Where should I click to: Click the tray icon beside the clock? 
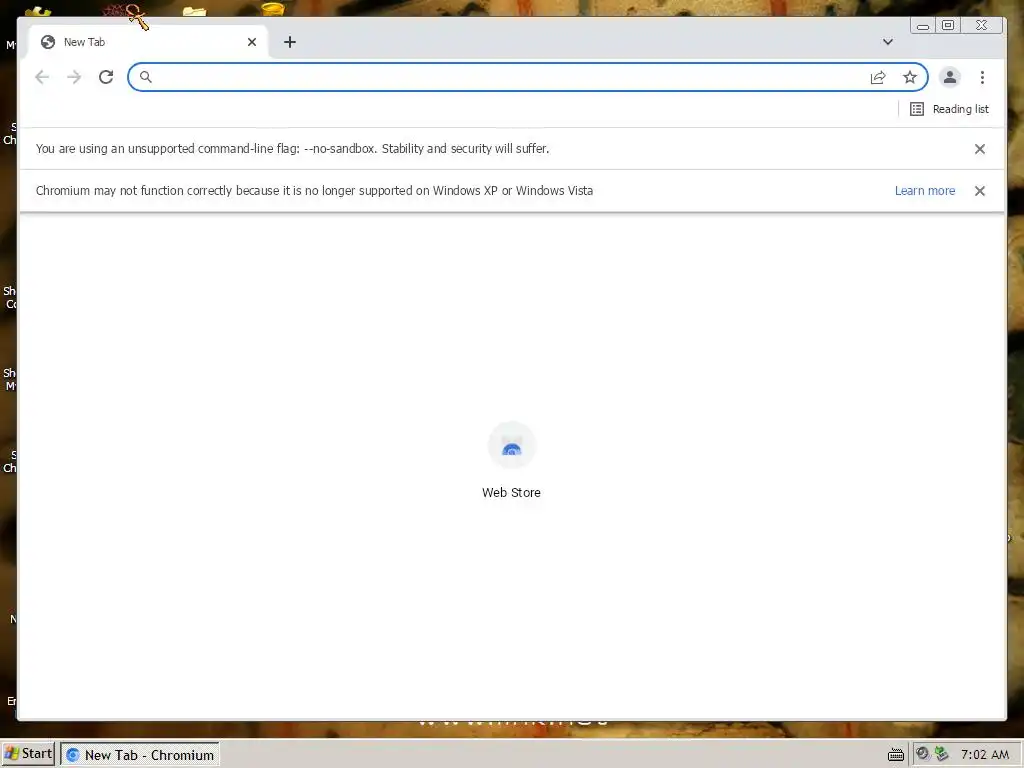click(942, 754)
